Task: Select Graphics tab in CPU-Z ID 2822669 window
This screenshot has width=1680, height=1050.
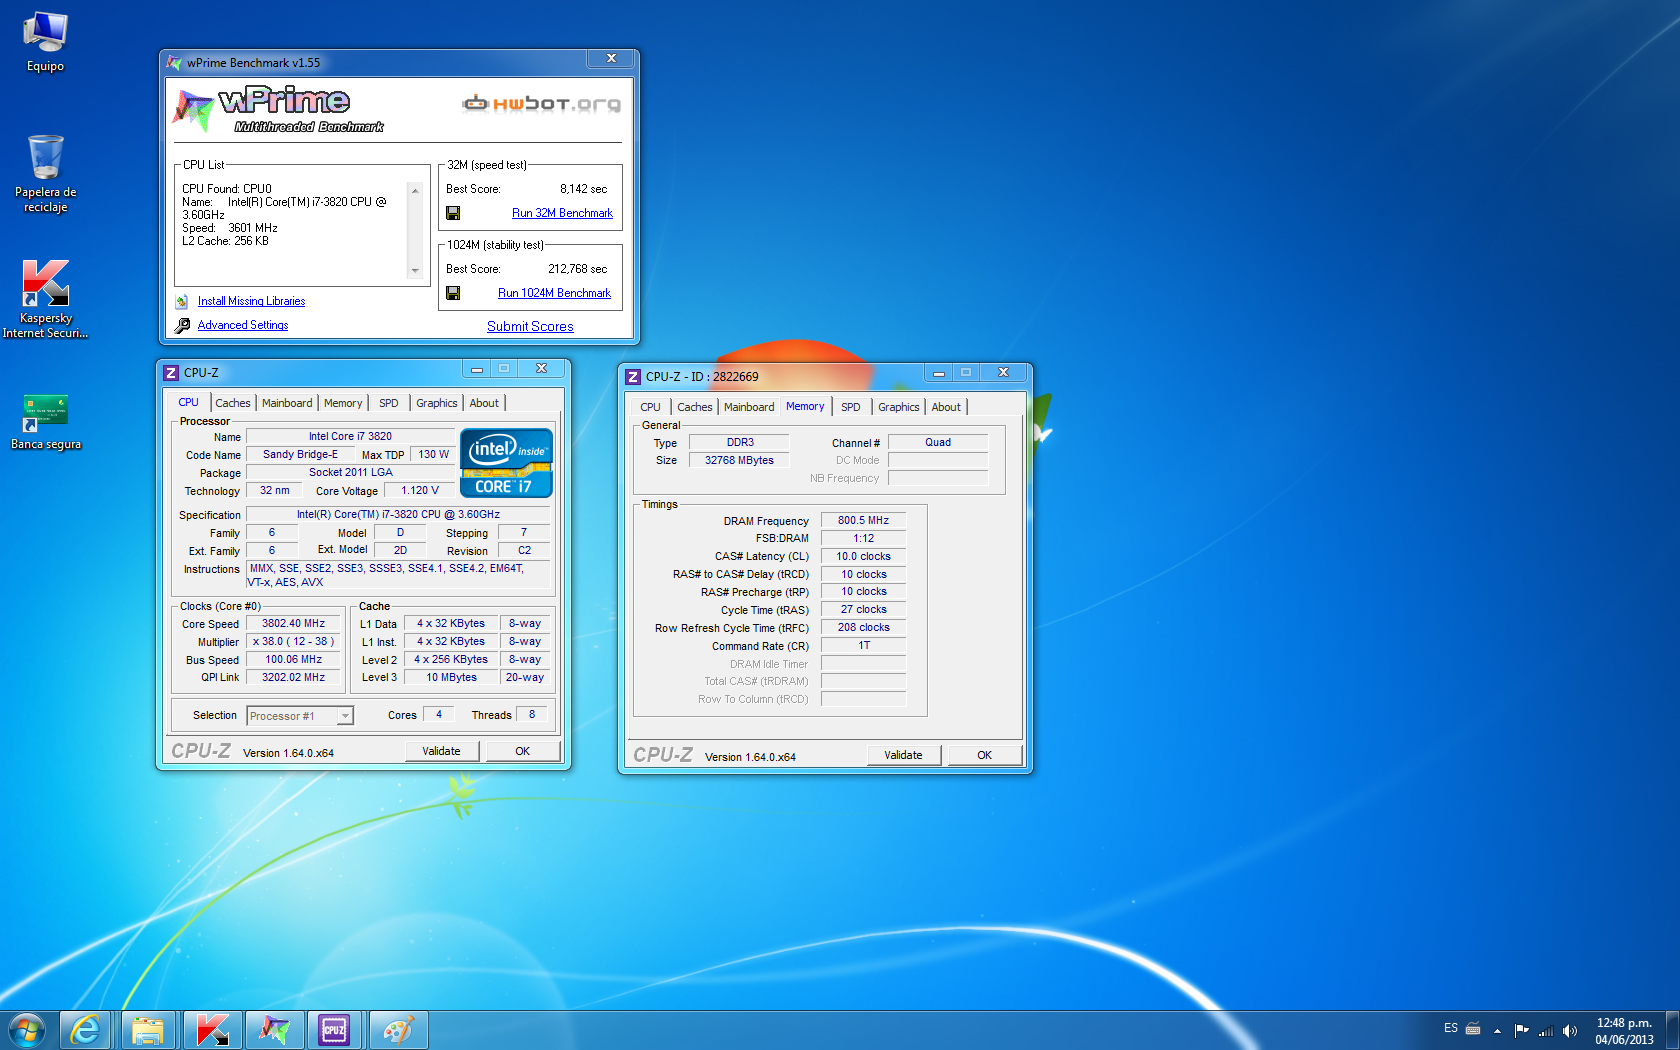Action: 899,407
